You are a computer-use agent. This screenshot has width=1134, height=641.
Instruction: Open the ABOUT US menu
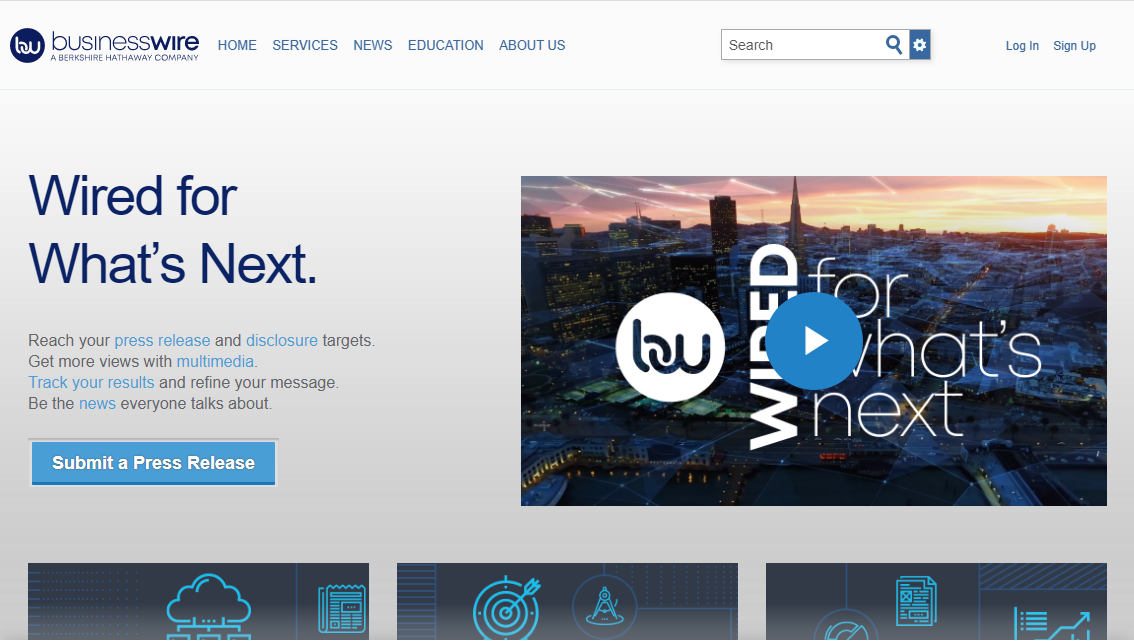[532, 45]
